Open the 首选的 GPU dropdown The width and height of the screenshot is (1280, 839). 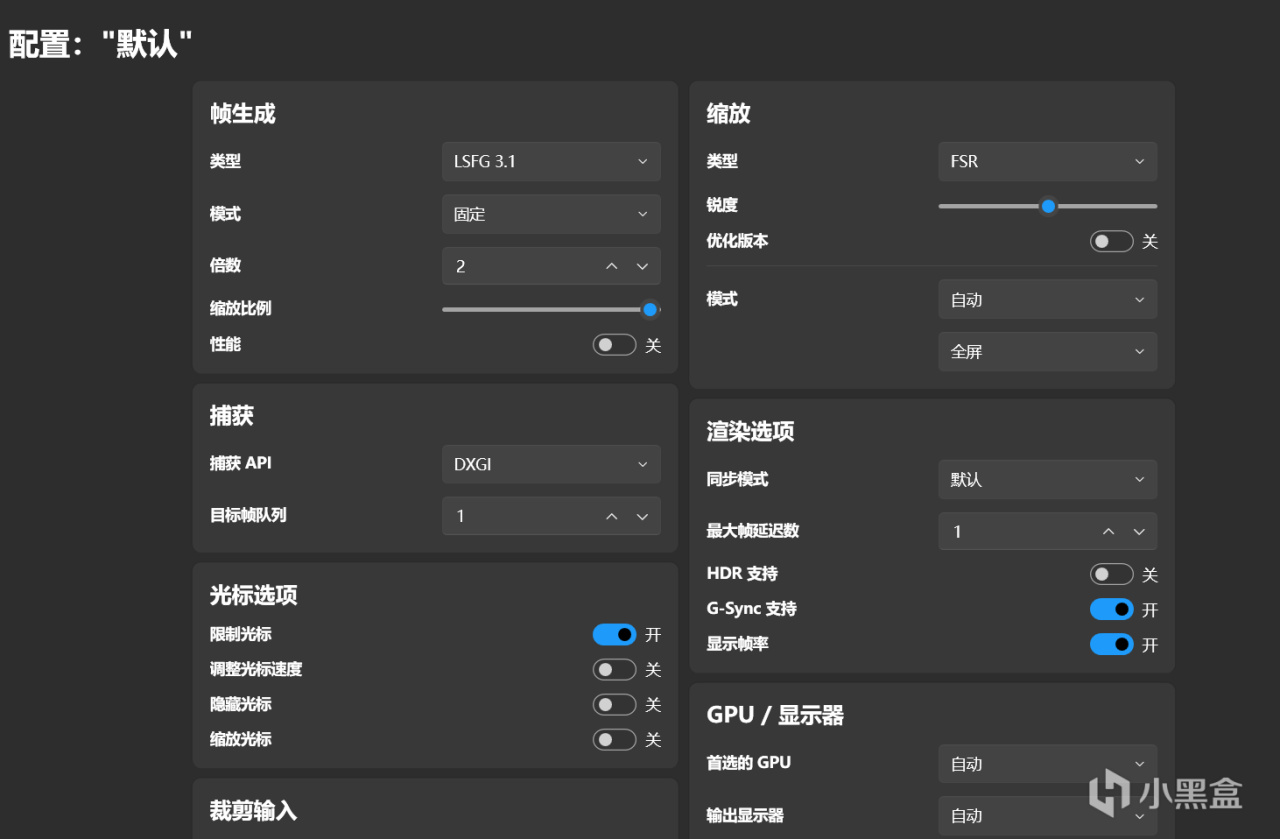(1047, 763)
